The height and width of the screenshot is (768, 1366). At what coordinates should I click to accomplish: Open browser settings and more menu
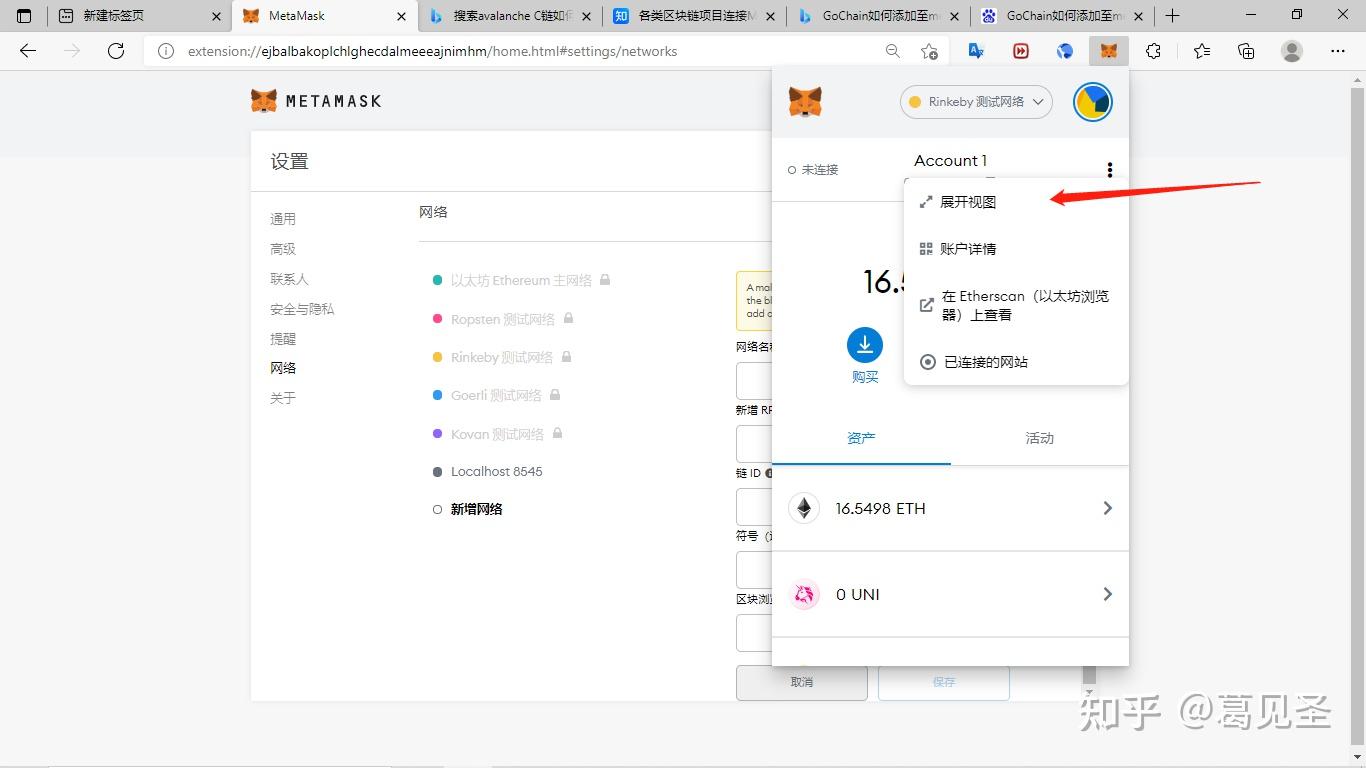click(x=1338, y=51)
